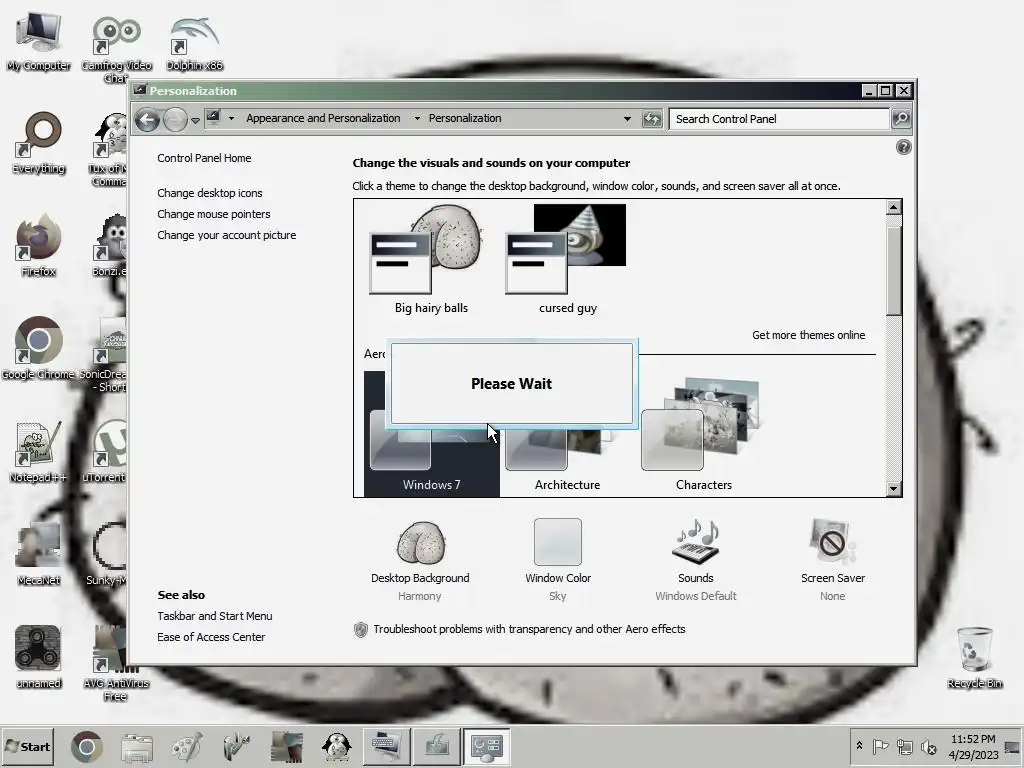
Task: Show hidden system tray icons
Action: [x=859, y=746]
